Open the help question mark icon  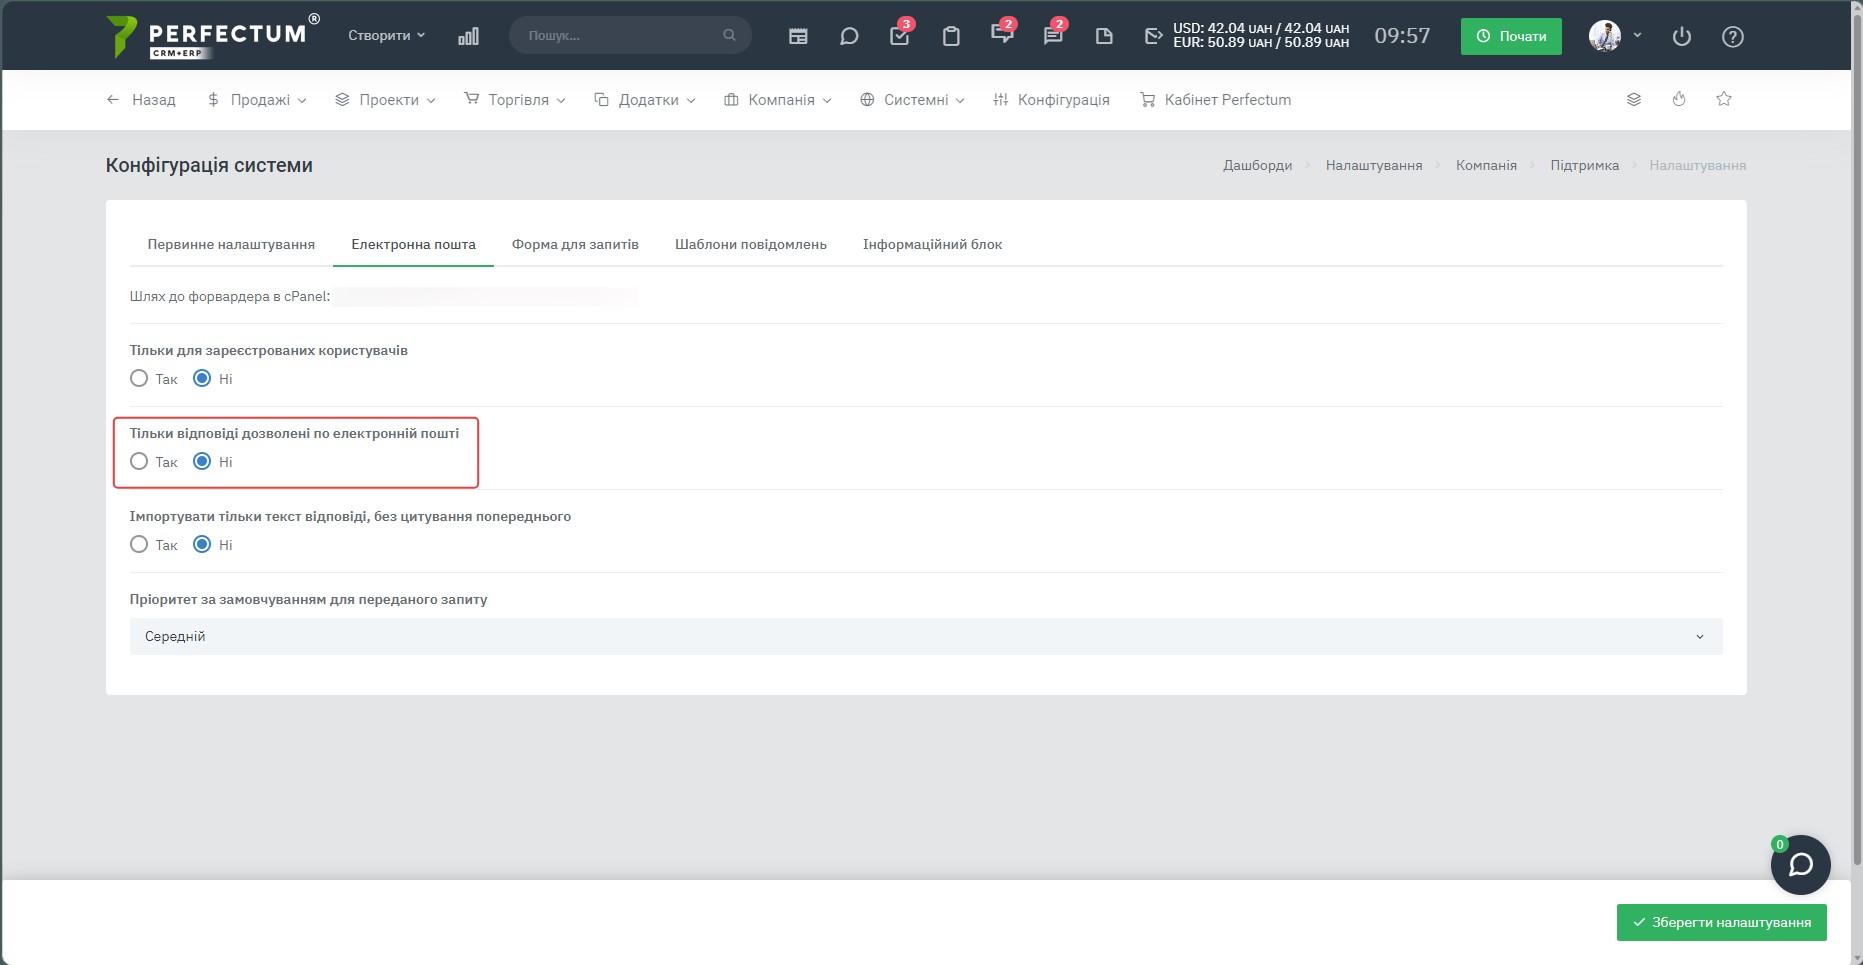click(x=1733, y=36)
